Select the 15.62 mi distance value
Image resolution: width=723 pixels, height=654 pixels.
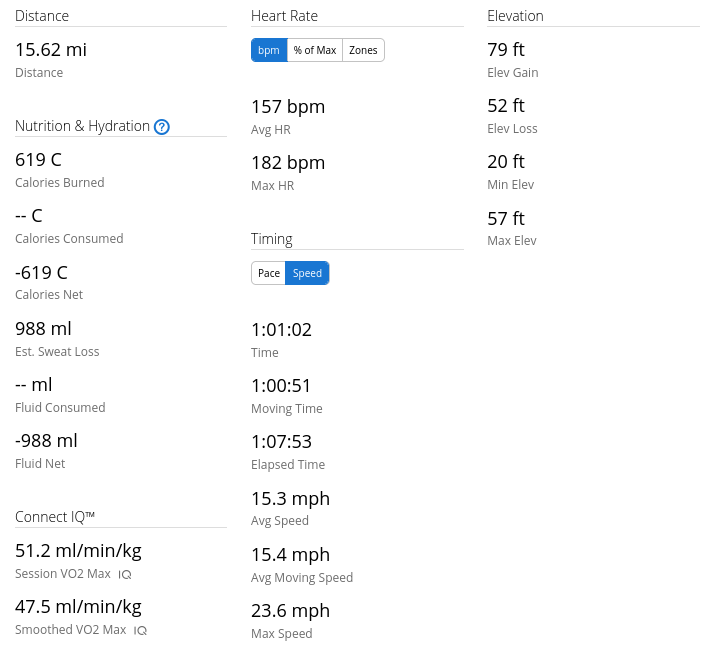tap(51, 50)
